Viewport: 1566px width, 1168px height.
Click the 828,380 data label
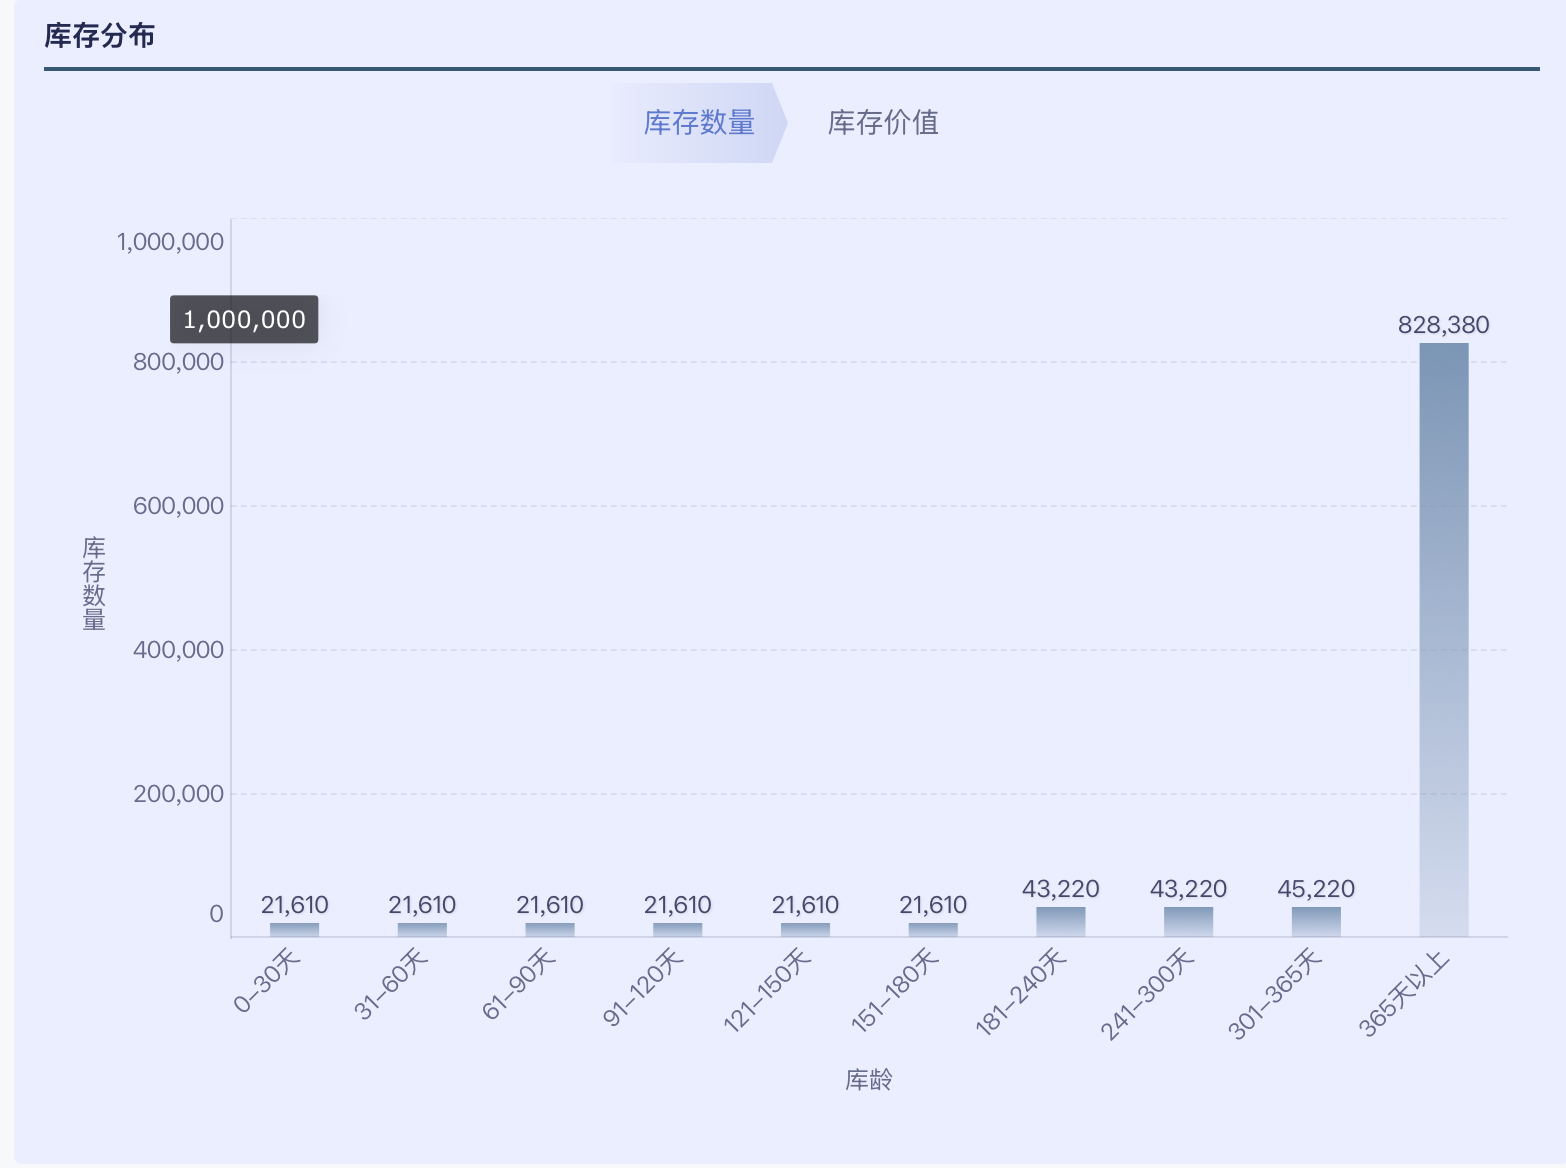pos(1443,325)
